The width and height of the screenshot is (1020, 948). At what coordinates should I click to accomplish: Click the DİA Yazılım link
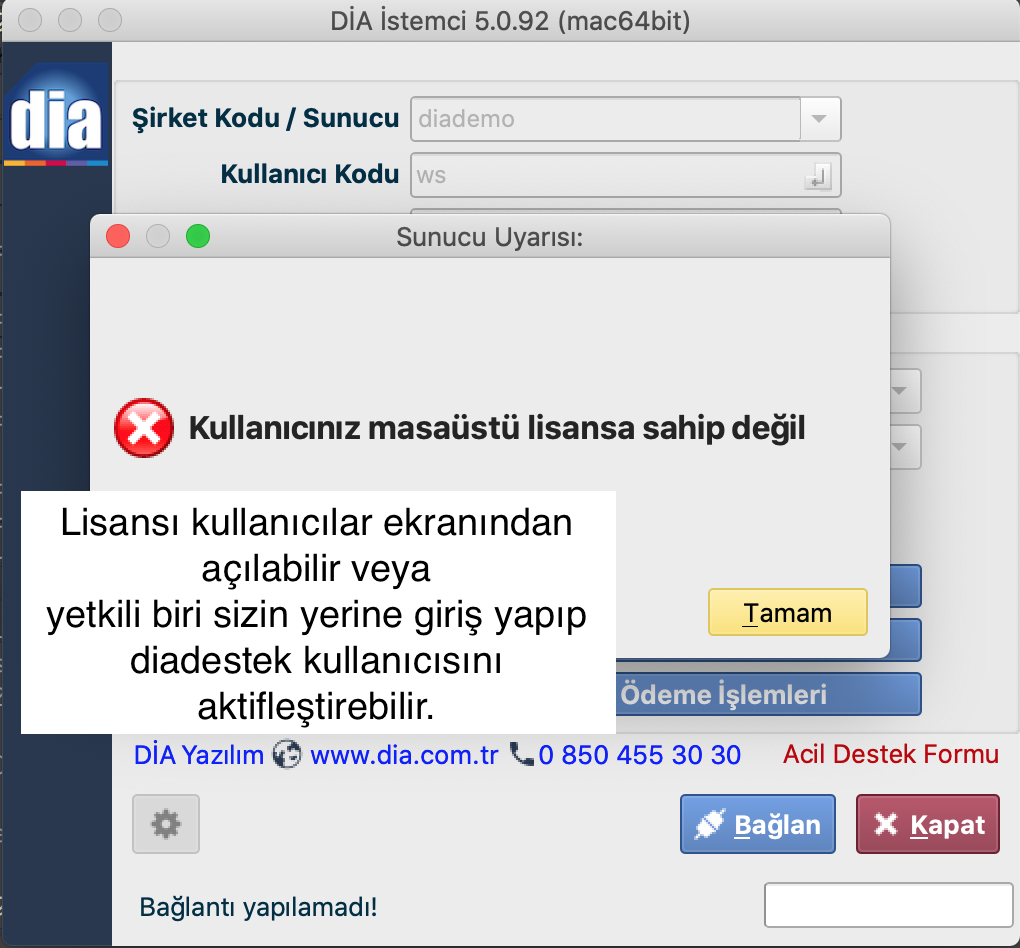click(x=198, y=754)
